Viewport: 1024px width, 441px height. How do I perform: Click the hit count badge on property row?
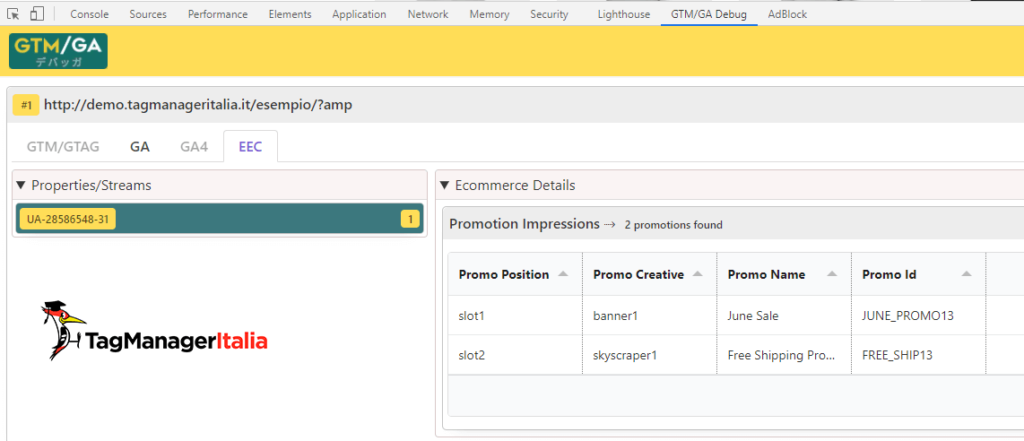click(409, 219)
